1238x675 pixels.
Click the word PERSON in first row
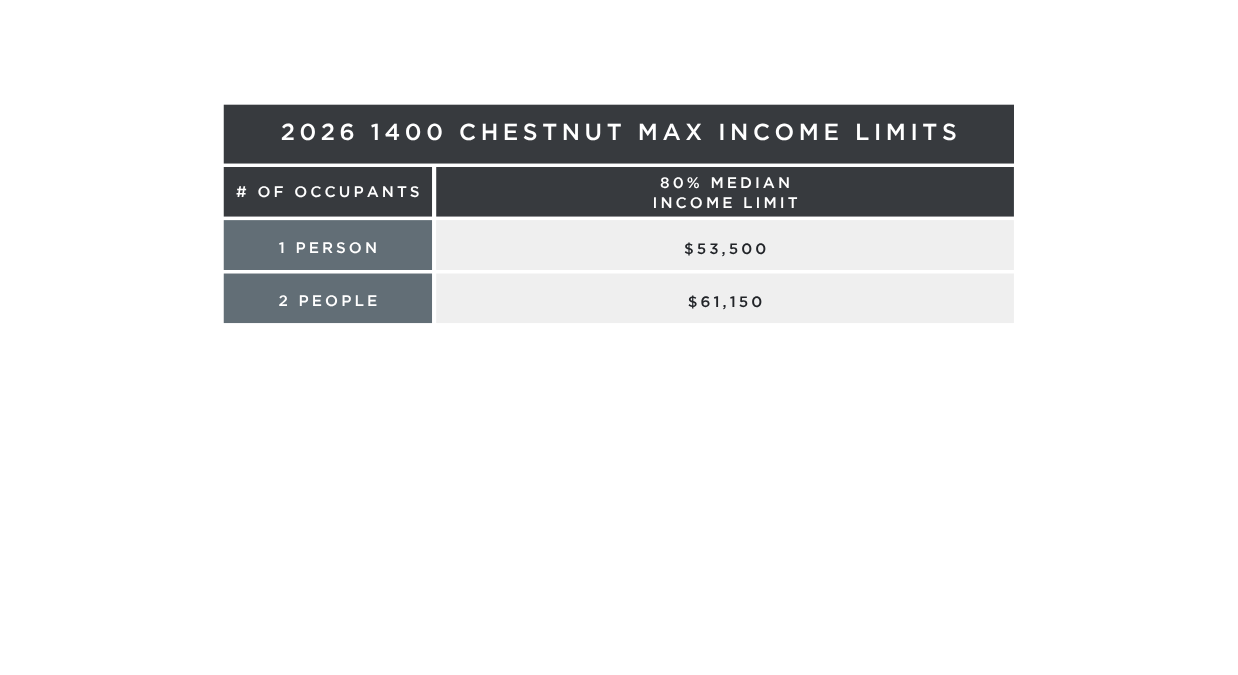point(337,248)
